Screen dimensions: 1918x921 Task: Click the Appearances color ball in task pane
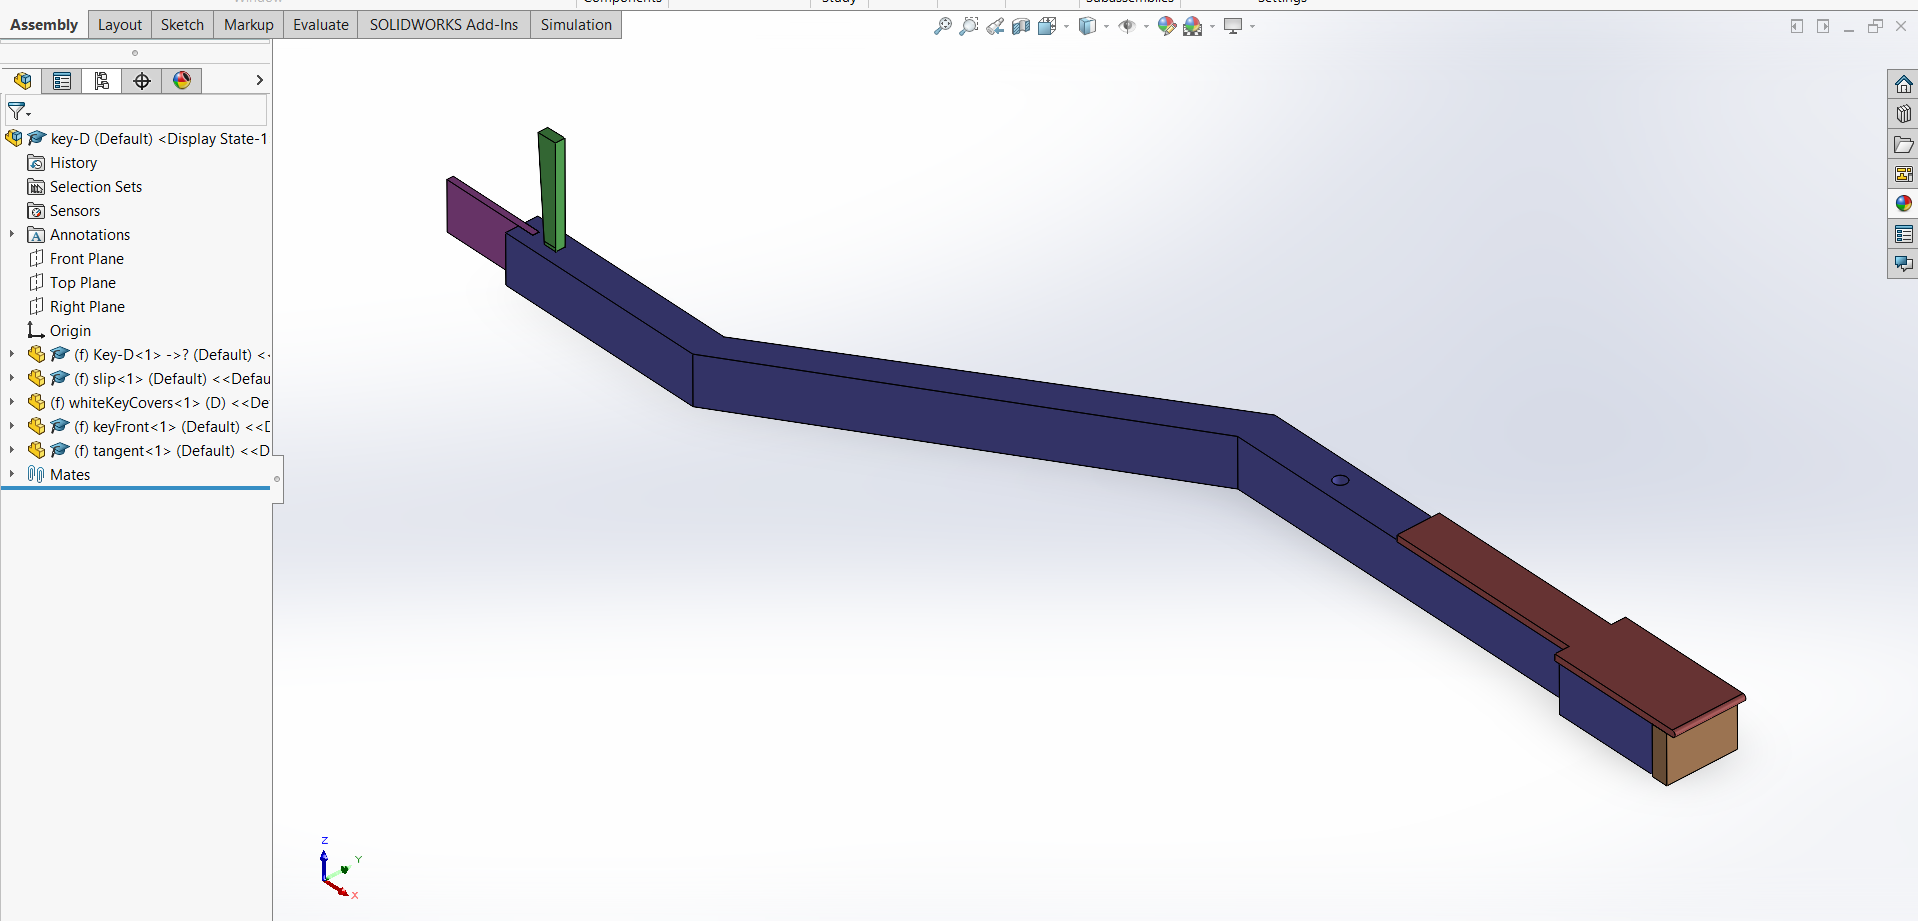click(x=1903, y=204)
